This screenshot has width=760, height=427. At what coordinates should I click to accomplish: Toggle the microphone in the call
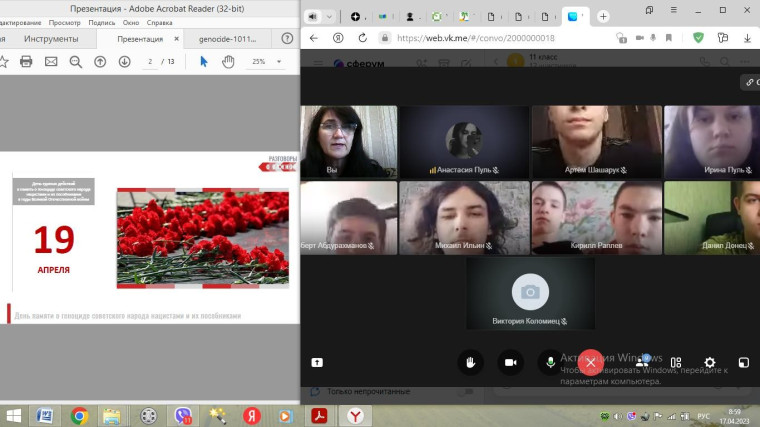tap(550, 363)
